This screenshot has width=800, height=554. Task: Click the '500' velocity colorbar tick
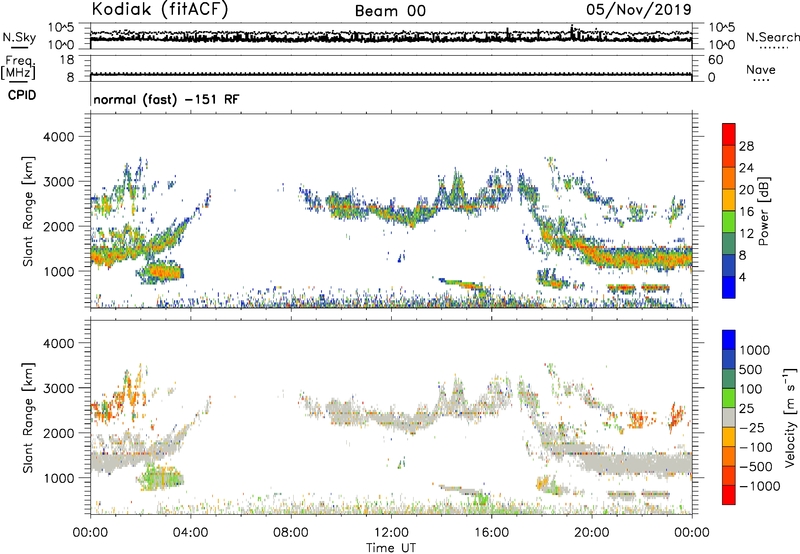(751, 369)
